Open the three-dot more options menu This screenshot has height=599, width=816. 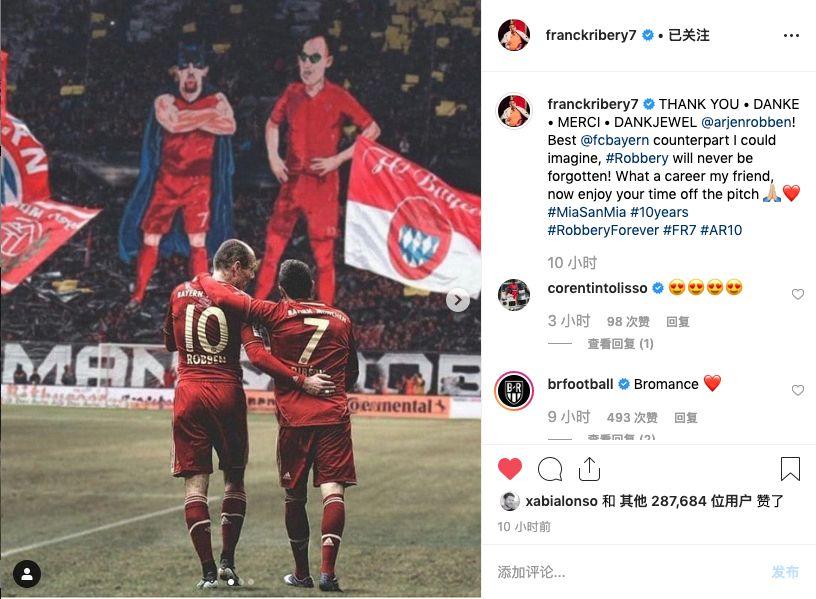point(791,35)
